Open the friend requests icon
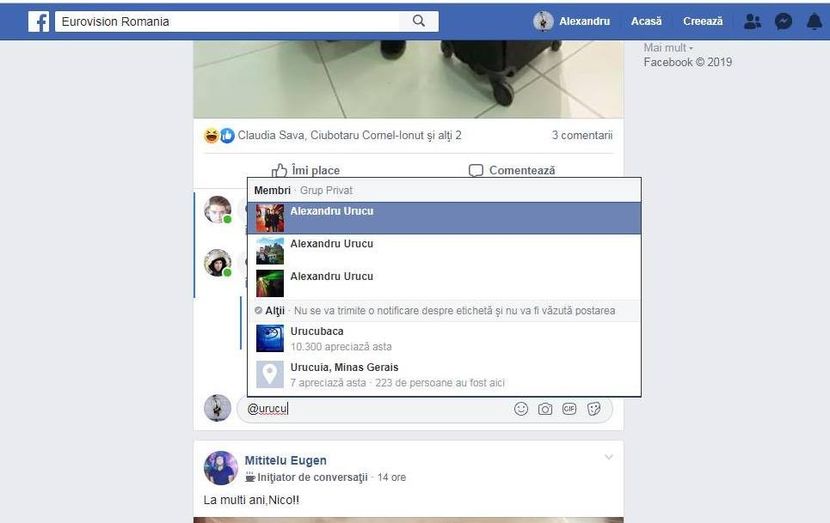This screenshot has width=830, height=523. [754, 21]
